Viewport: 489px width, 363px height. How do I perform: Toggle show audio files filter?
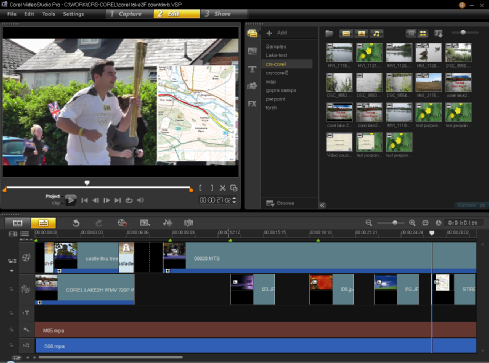pos(376,33)
